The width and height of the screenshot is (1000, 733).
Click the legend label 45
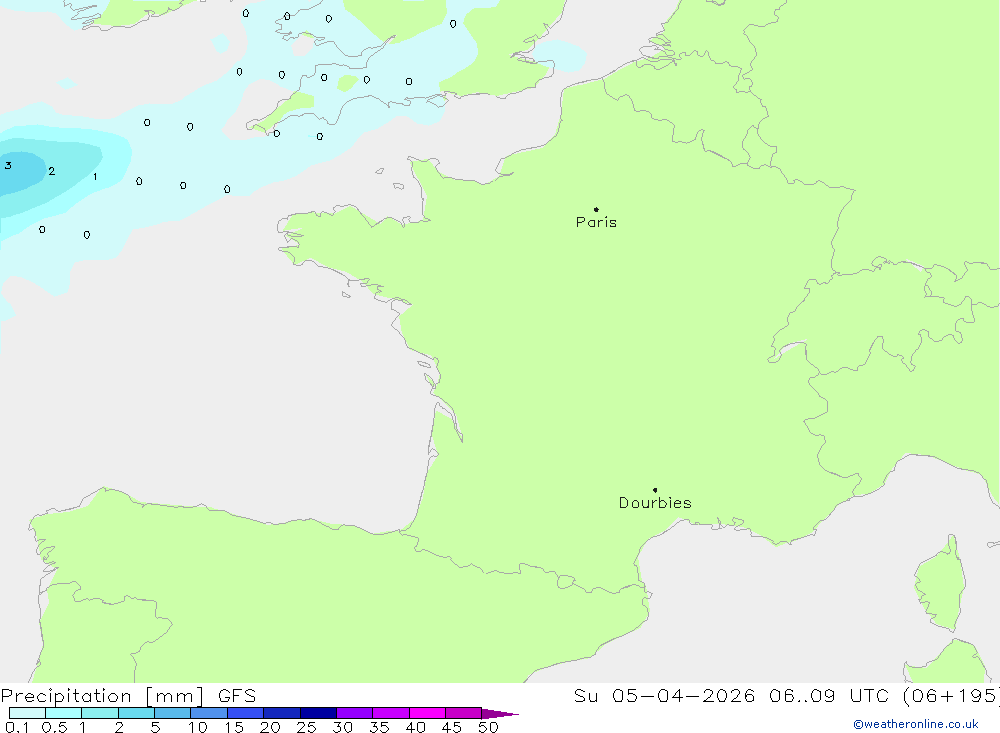point(452,727)
